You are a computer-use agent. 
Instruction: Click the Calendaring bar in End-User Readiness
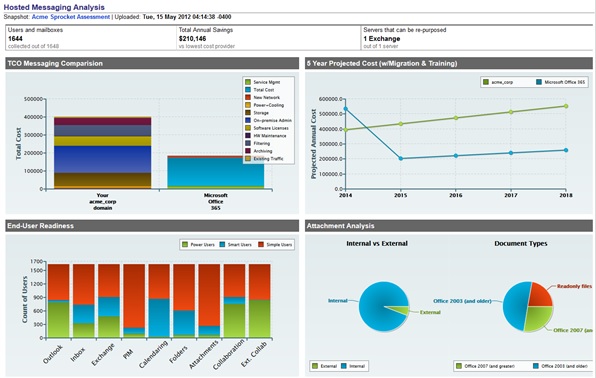(159, 301)
